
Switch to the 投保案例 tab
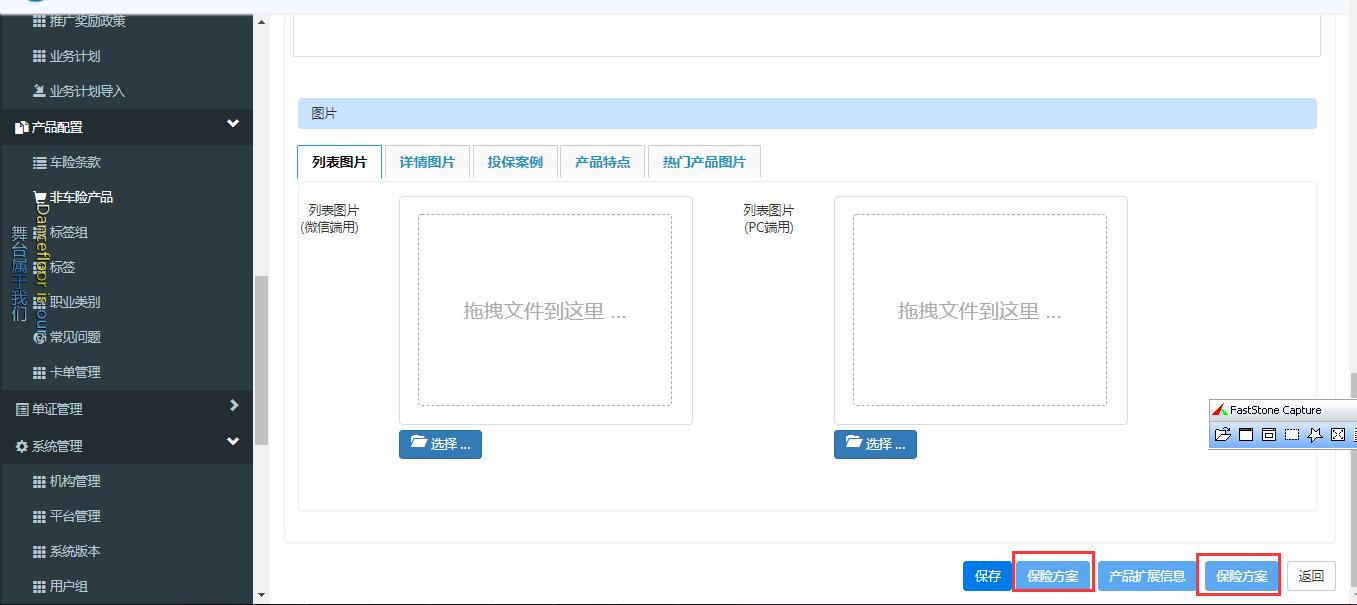[515, 162]
